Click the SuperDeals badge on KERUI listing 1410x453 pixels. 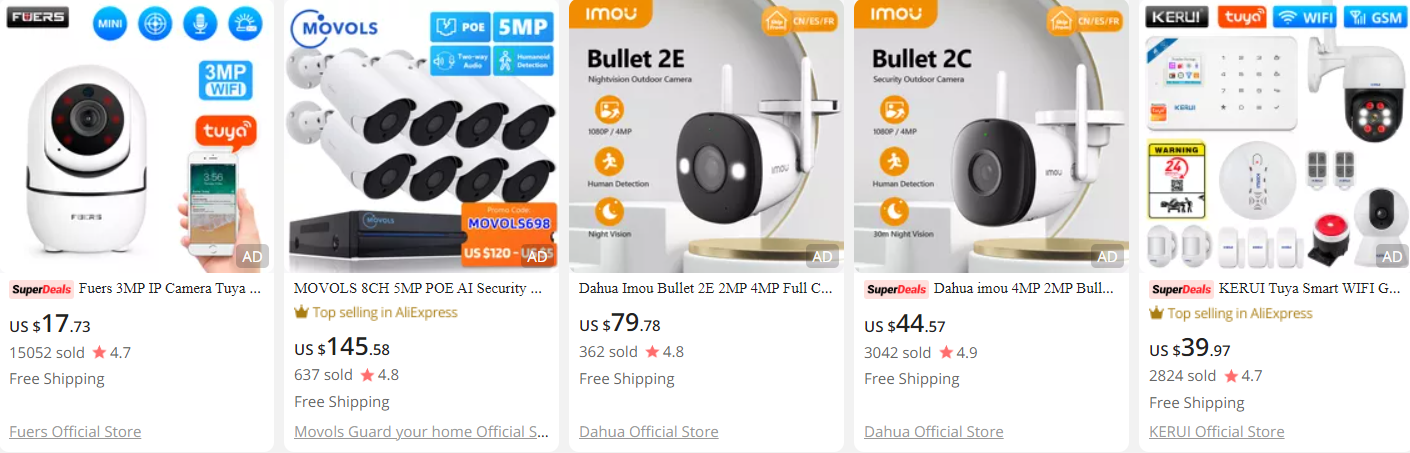pos(1182,289)
